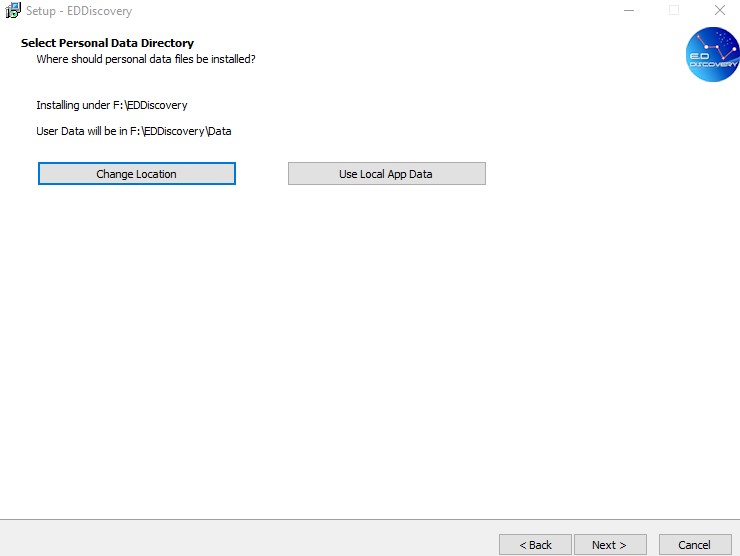Click the 'Select Personal Data Directory' heading

tap(107, 43)
